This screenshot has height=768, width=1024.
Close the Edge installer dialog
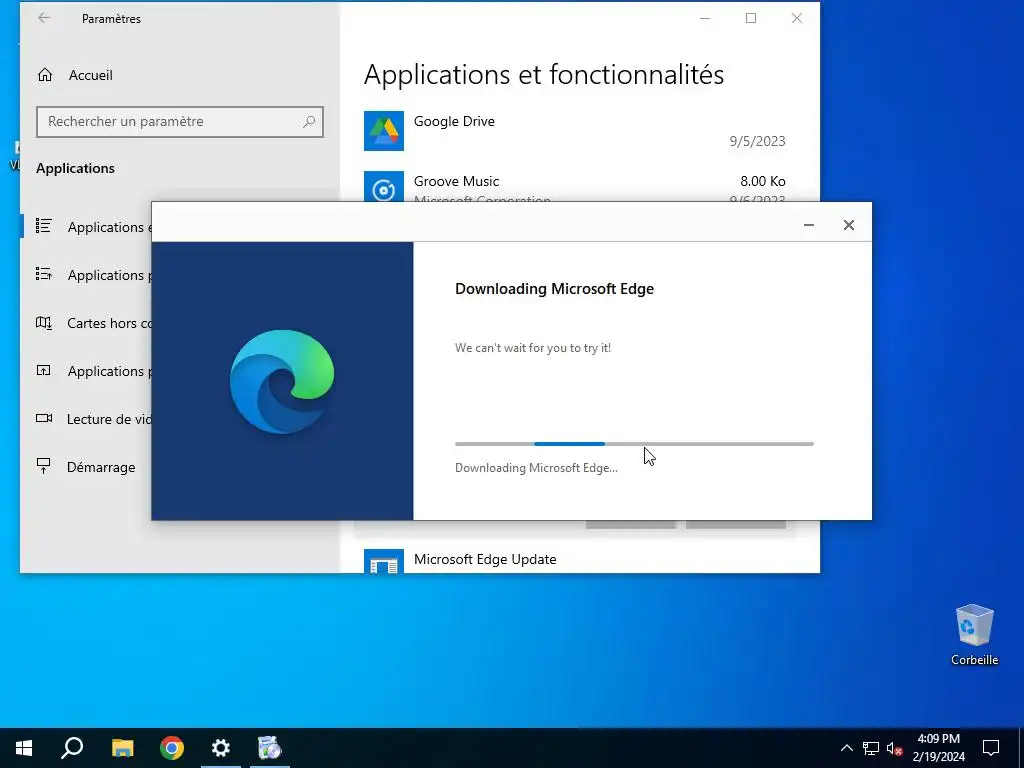coord(848,225)
